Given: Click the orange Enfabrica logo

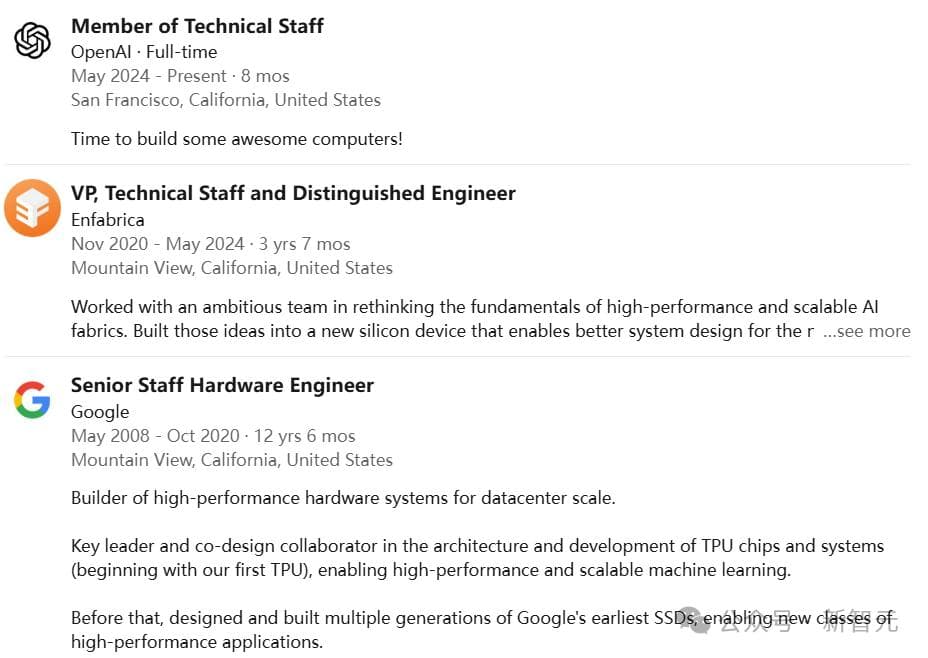Looking at the screenshot, I should [32, 208].
